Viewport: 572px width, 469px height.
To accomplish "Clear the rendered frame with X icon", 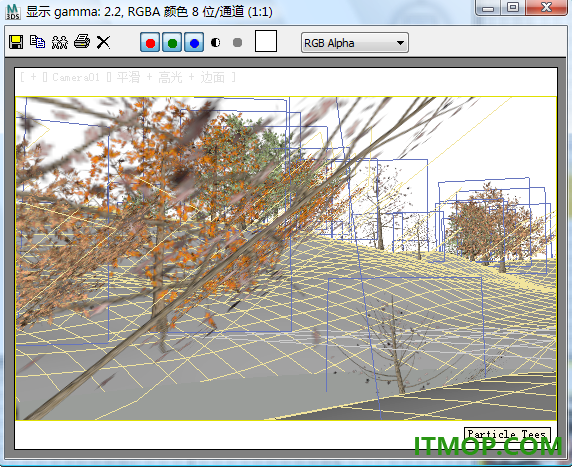I will [x=104, y=42].
